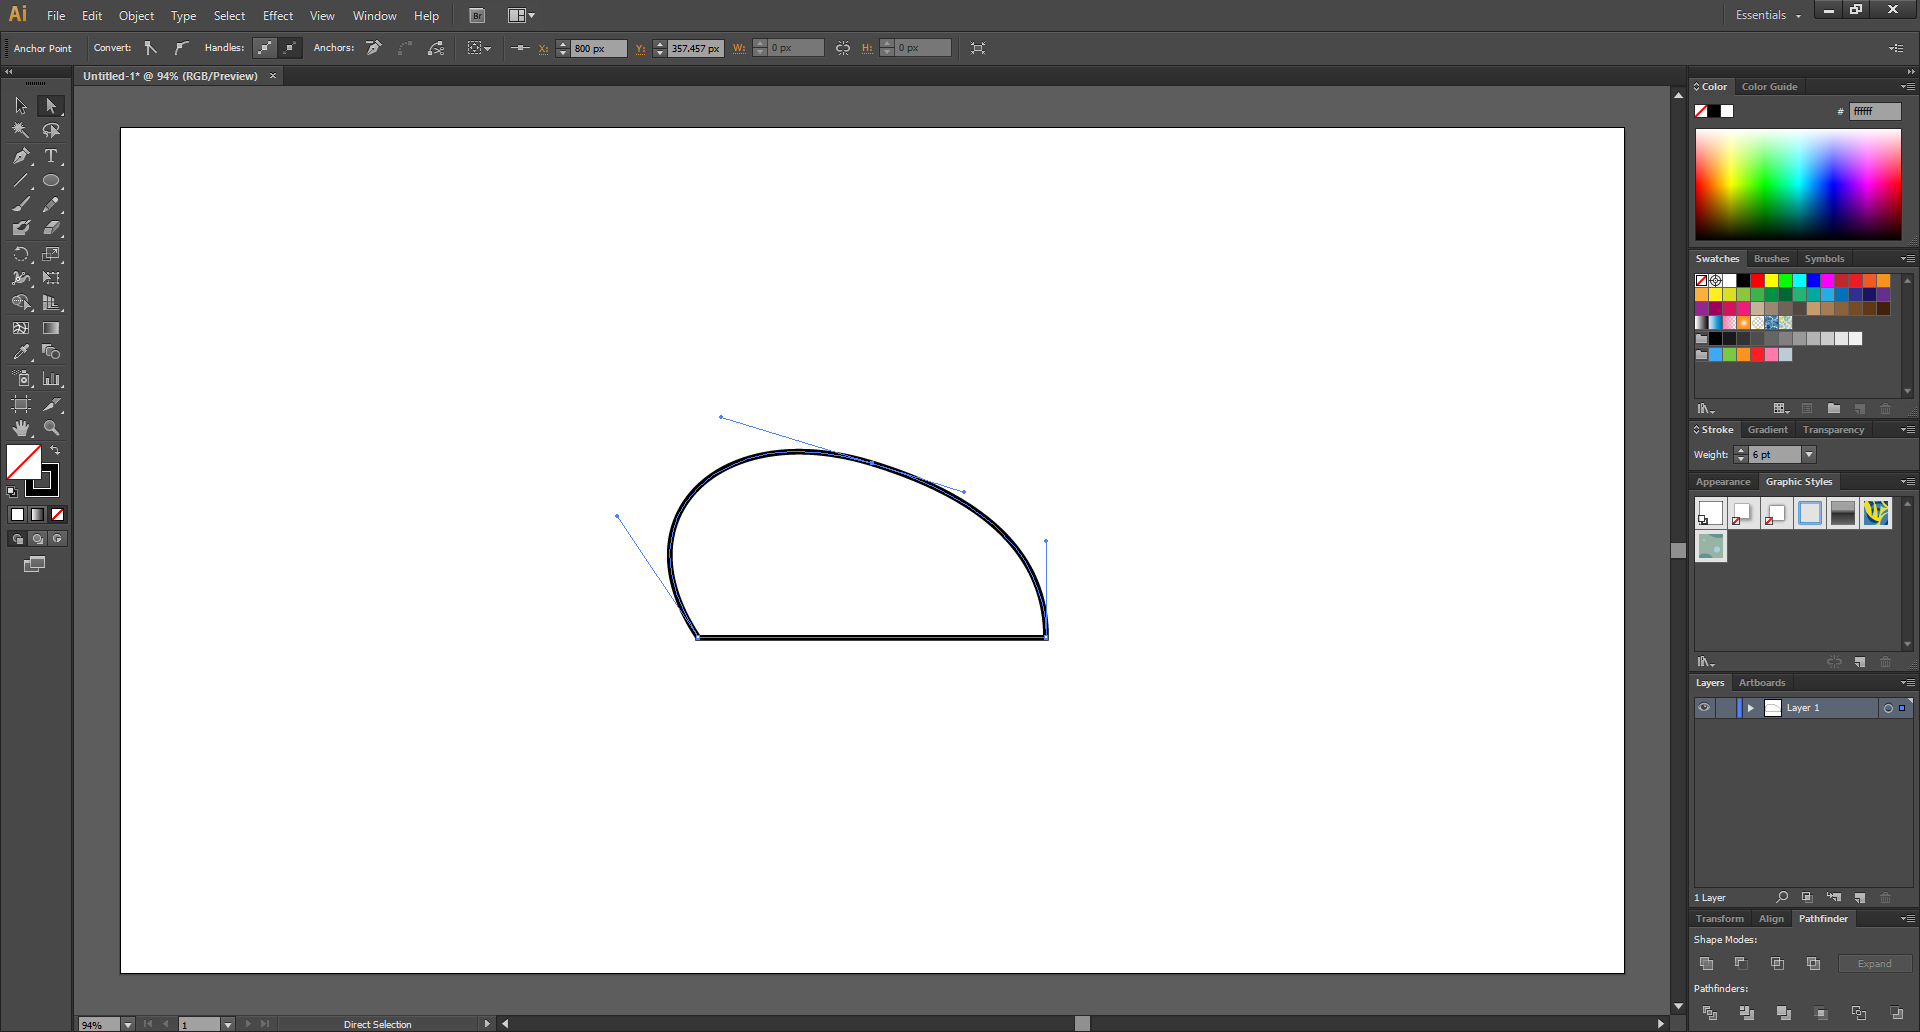This screenshot has width=1920, height=1032.
Task: Select the Paintbrush tool
Action: click(x=21, y=204)
